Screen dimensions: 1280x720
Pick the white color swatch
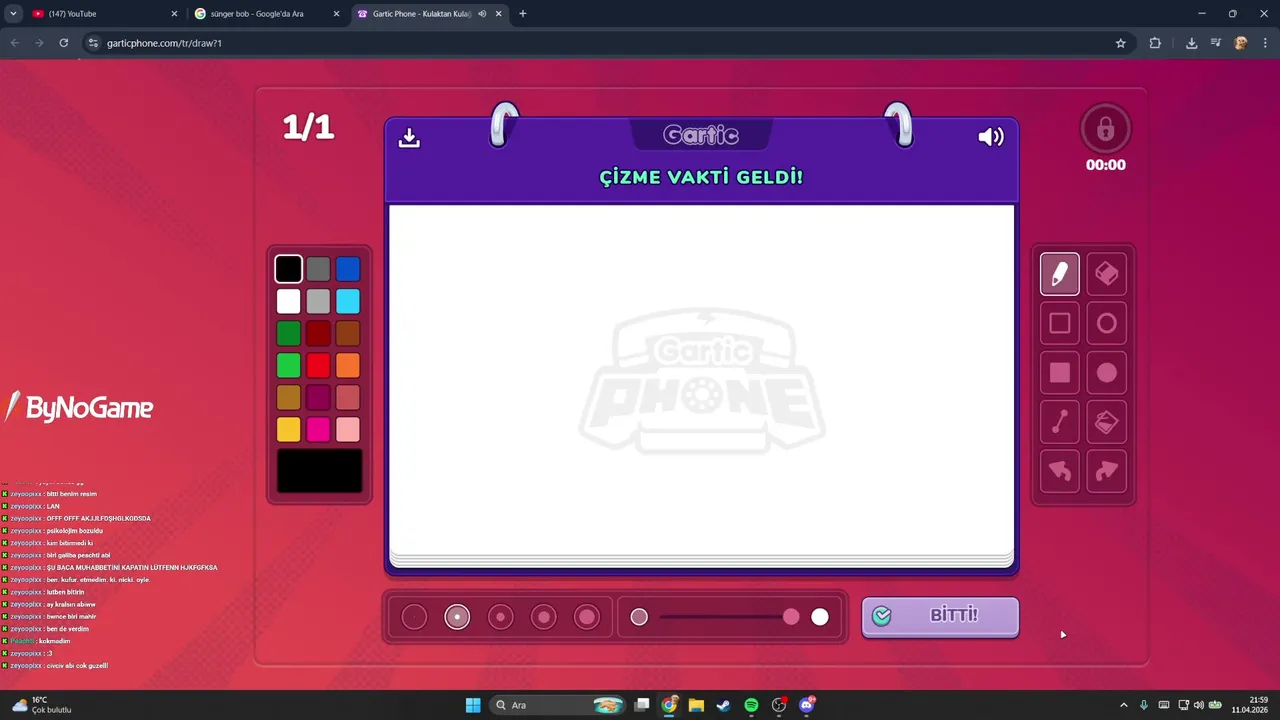click(x=288, y=301)
